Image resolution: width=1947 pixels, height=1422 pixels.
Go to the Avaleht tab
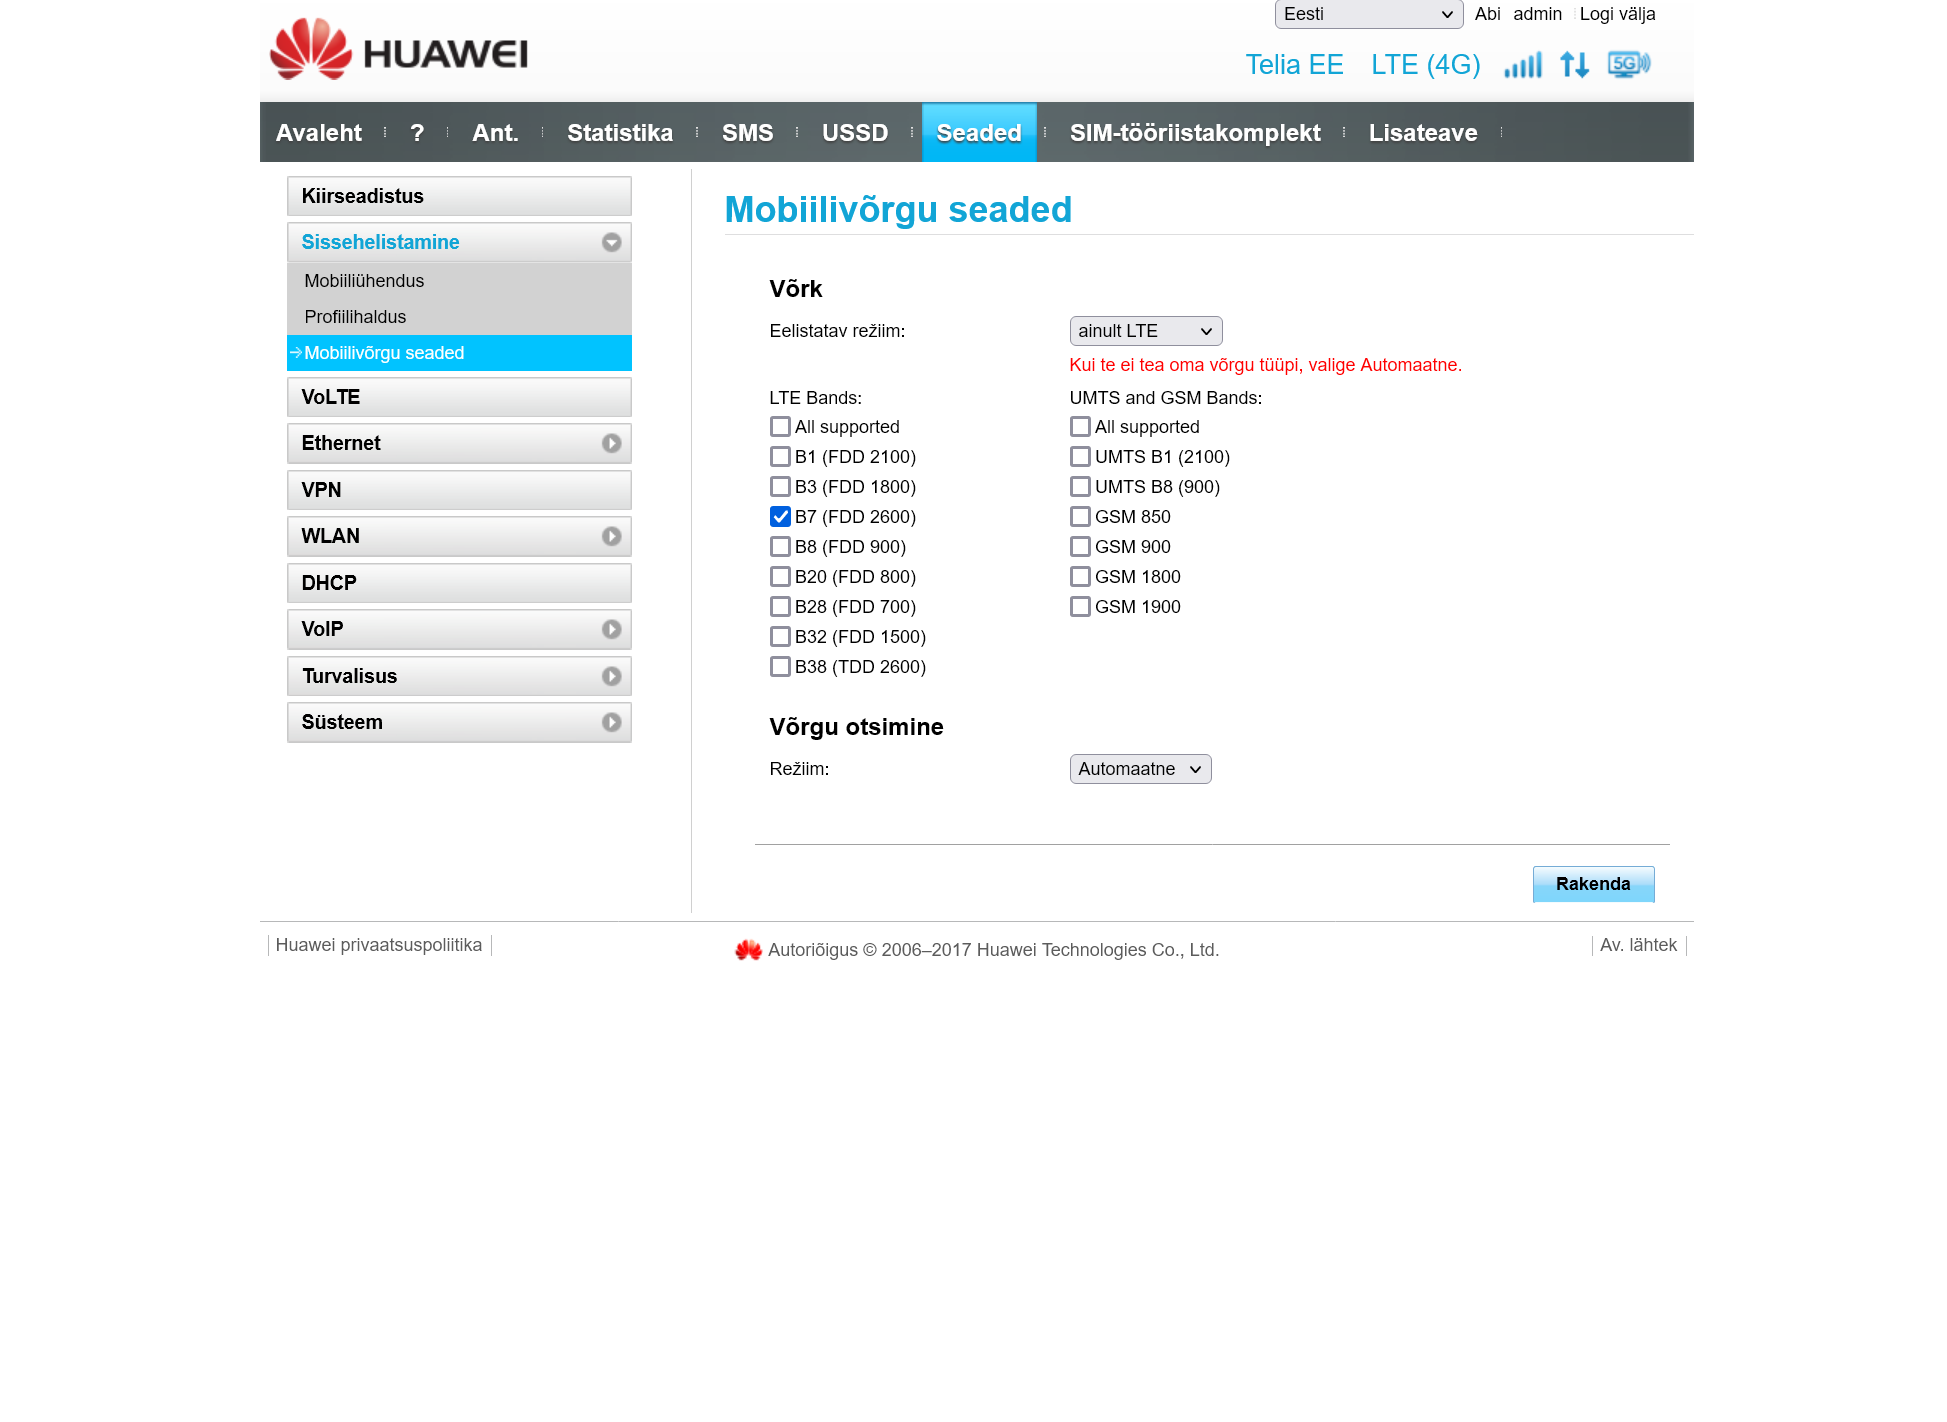pos(319,133)
